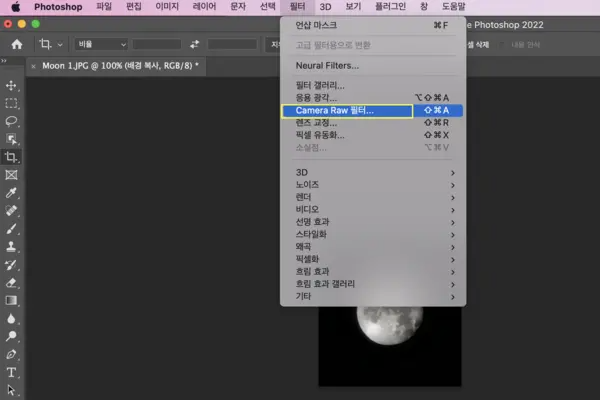
Task: Select the Frame tool
Action: tap(11, 175)
